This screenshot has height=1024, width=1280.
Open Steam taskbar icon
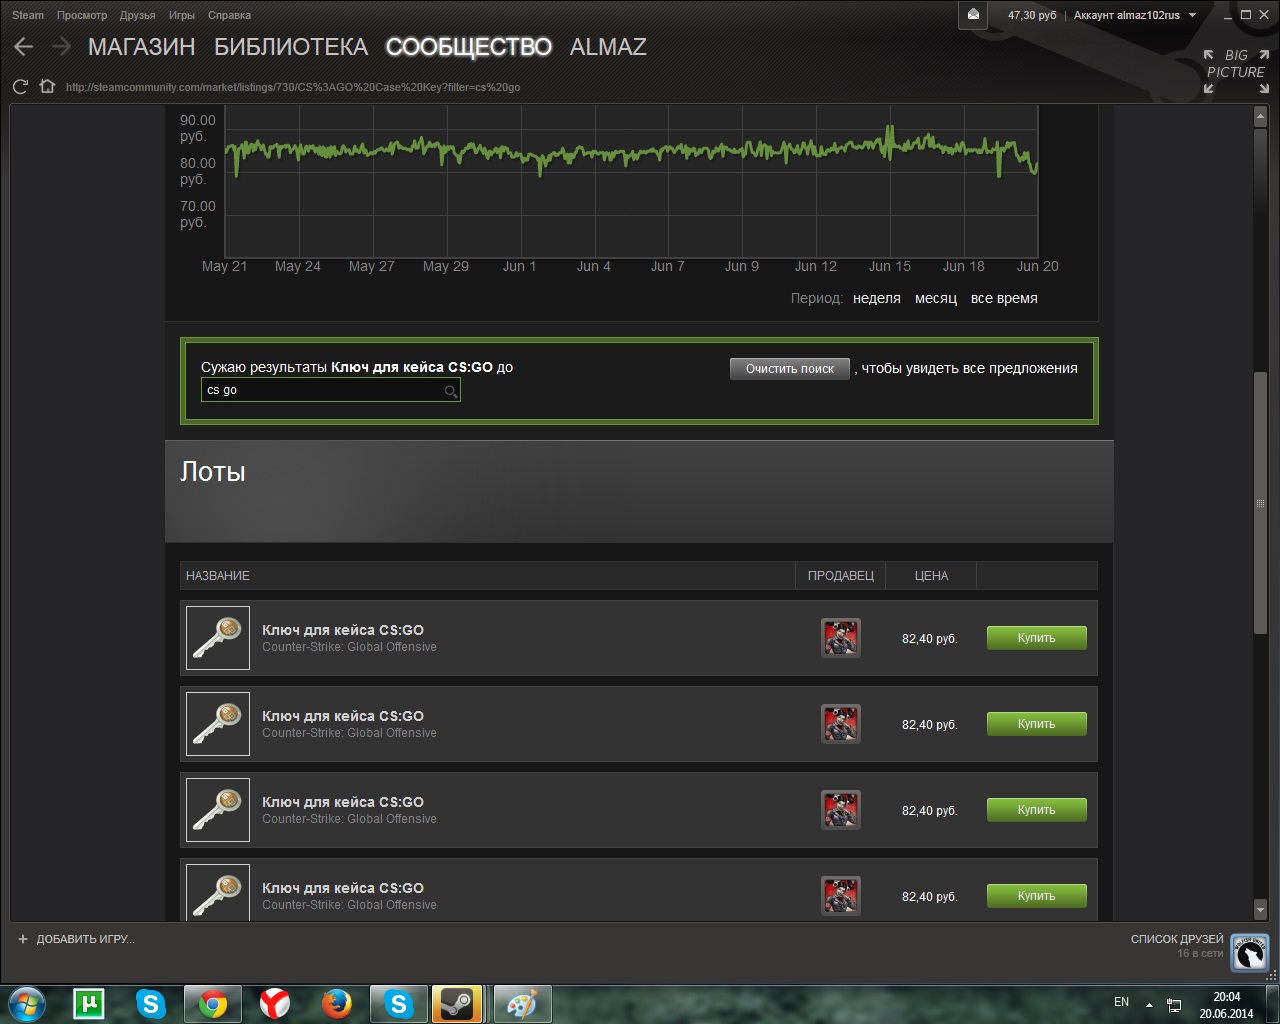pos(458,1004)
